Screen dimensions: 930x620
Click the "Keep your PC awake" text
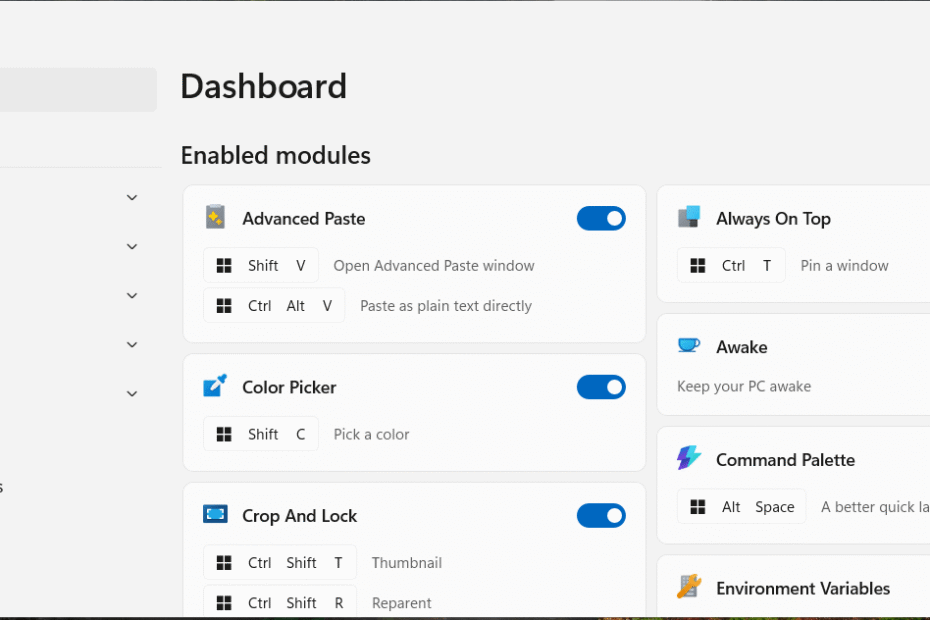click(x=744, y=387)
